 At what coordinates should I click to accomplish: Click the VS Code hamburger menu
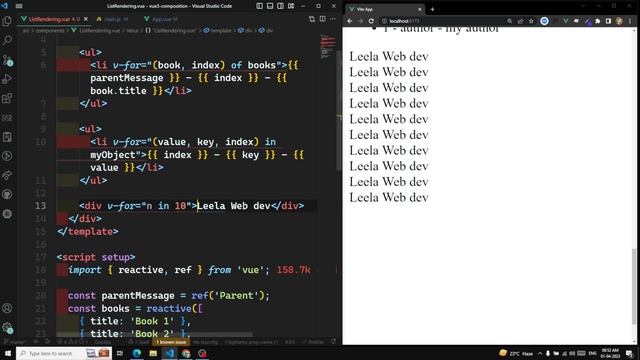19,6
